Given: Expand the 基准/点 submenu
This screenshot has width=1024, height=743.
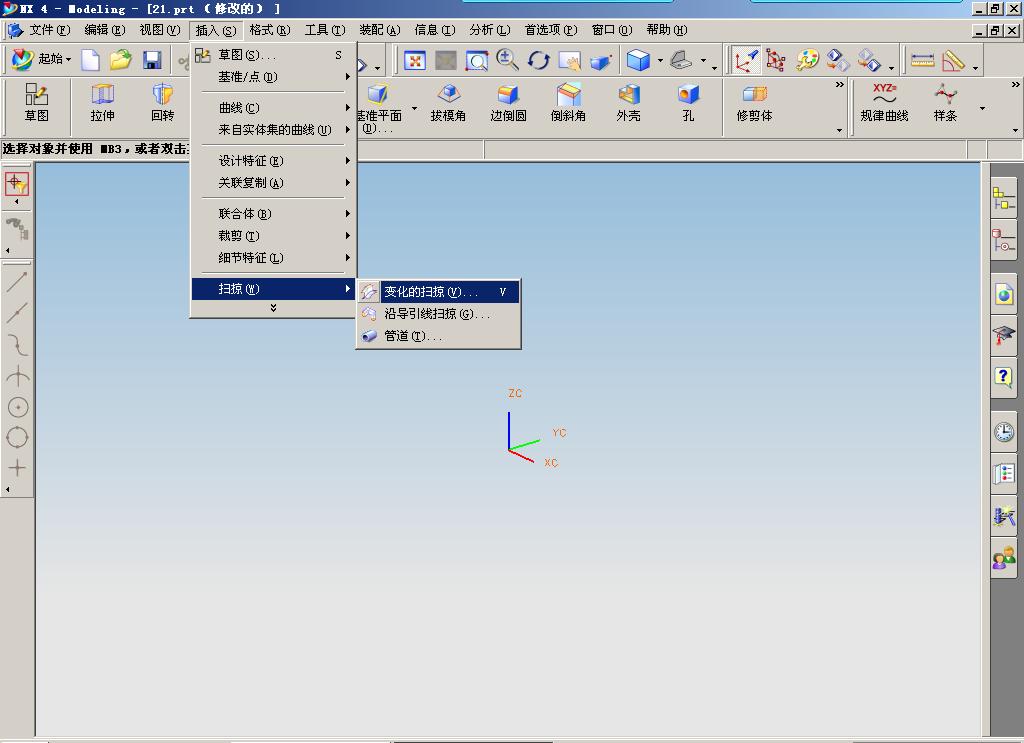Looking at the screenshot, I should pos(273,76).
